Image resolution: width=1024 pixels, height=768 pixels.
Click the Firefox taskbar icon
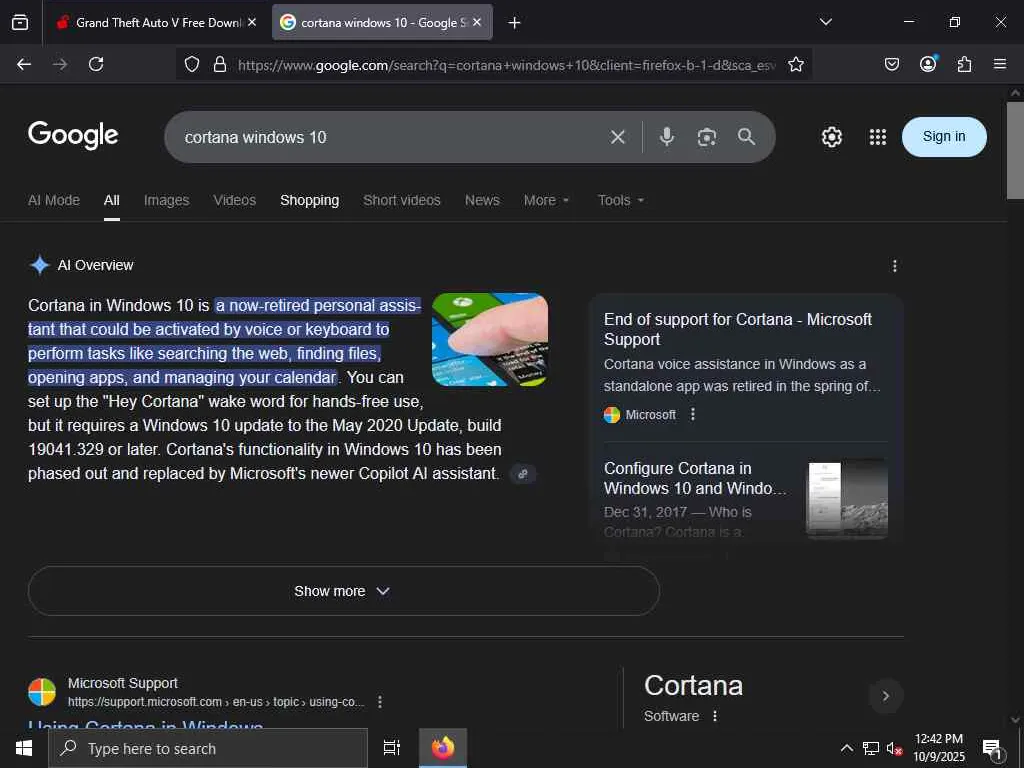[x=443, y=748]
